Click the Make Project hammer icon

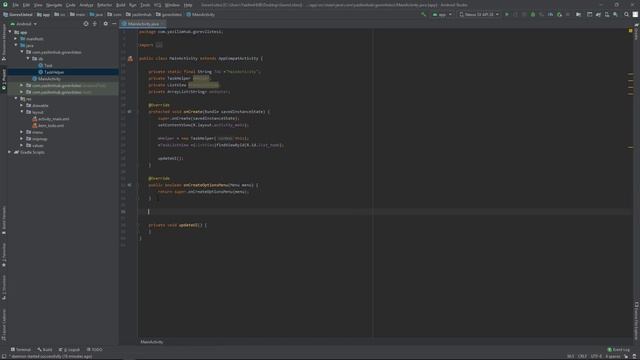pyautogui.click(x=423, y=15)
